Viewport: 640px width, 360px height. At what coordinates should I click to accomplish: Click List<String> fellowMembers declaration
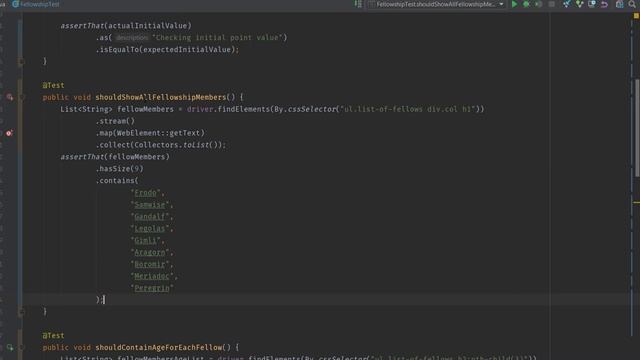pyautogui.click(x=117, y=109)
